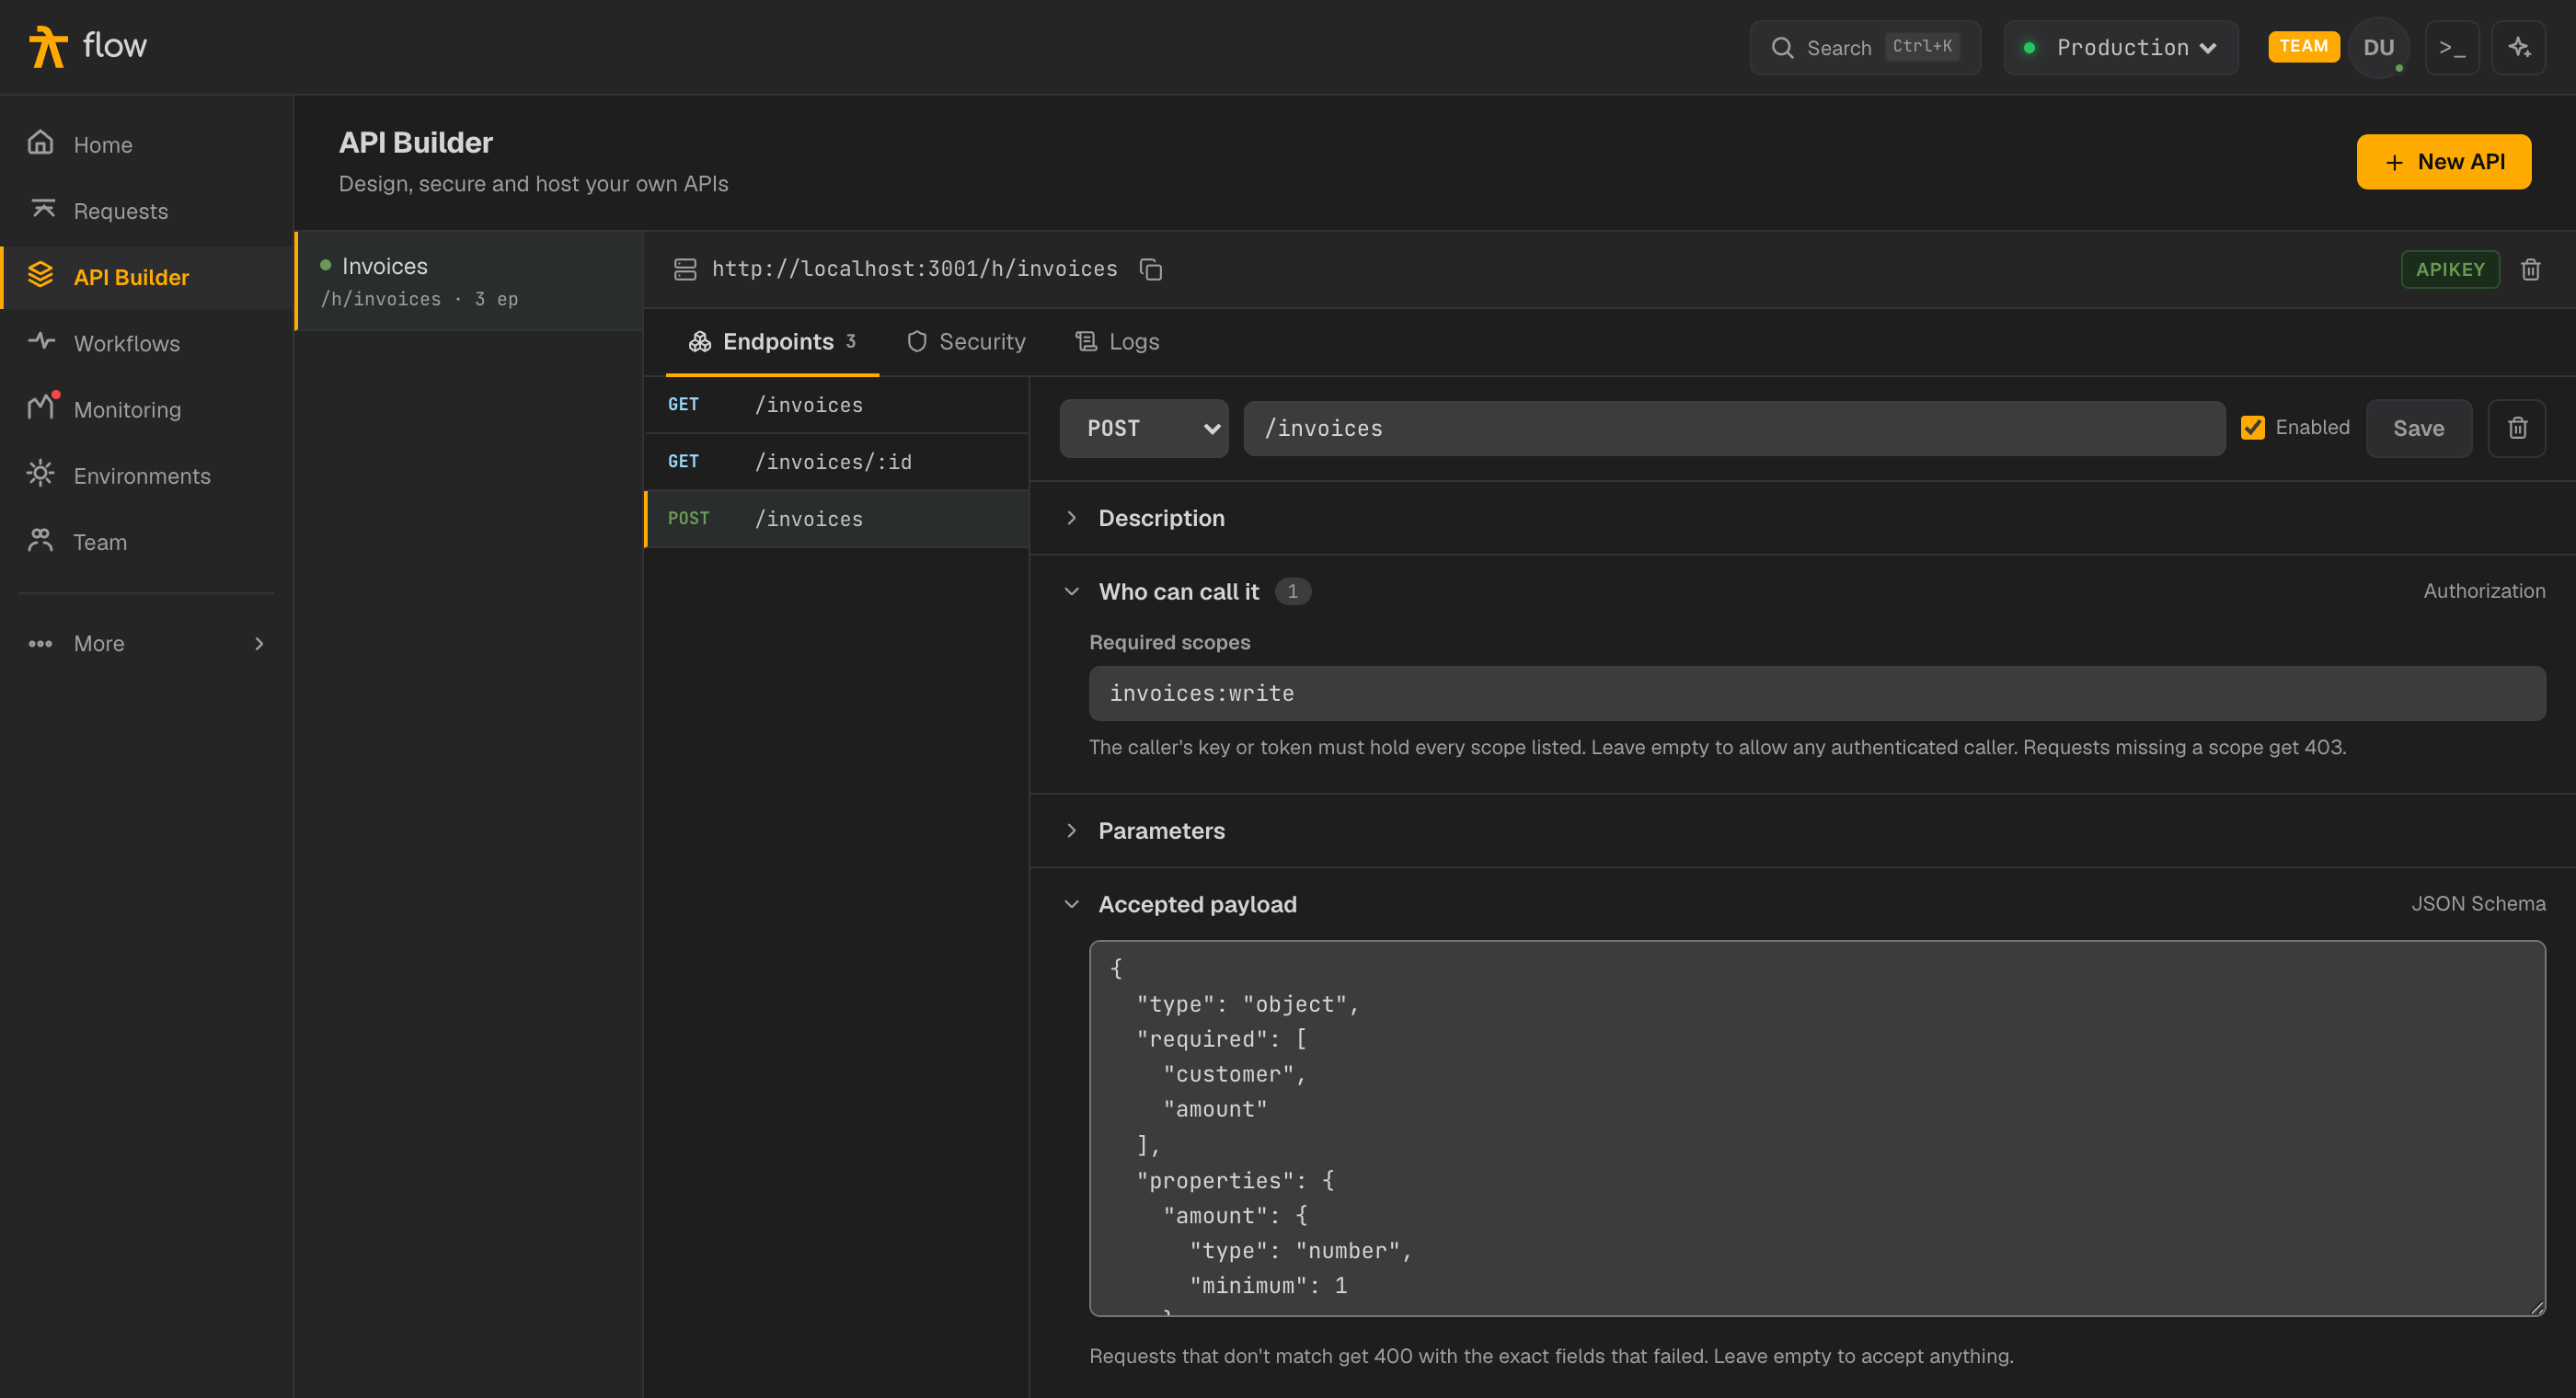The height and width of the screenshot is (1398, 2576).
Task: Click the Endpoints cubes icon
Action: pyautogui.click(x=700, y=341)
